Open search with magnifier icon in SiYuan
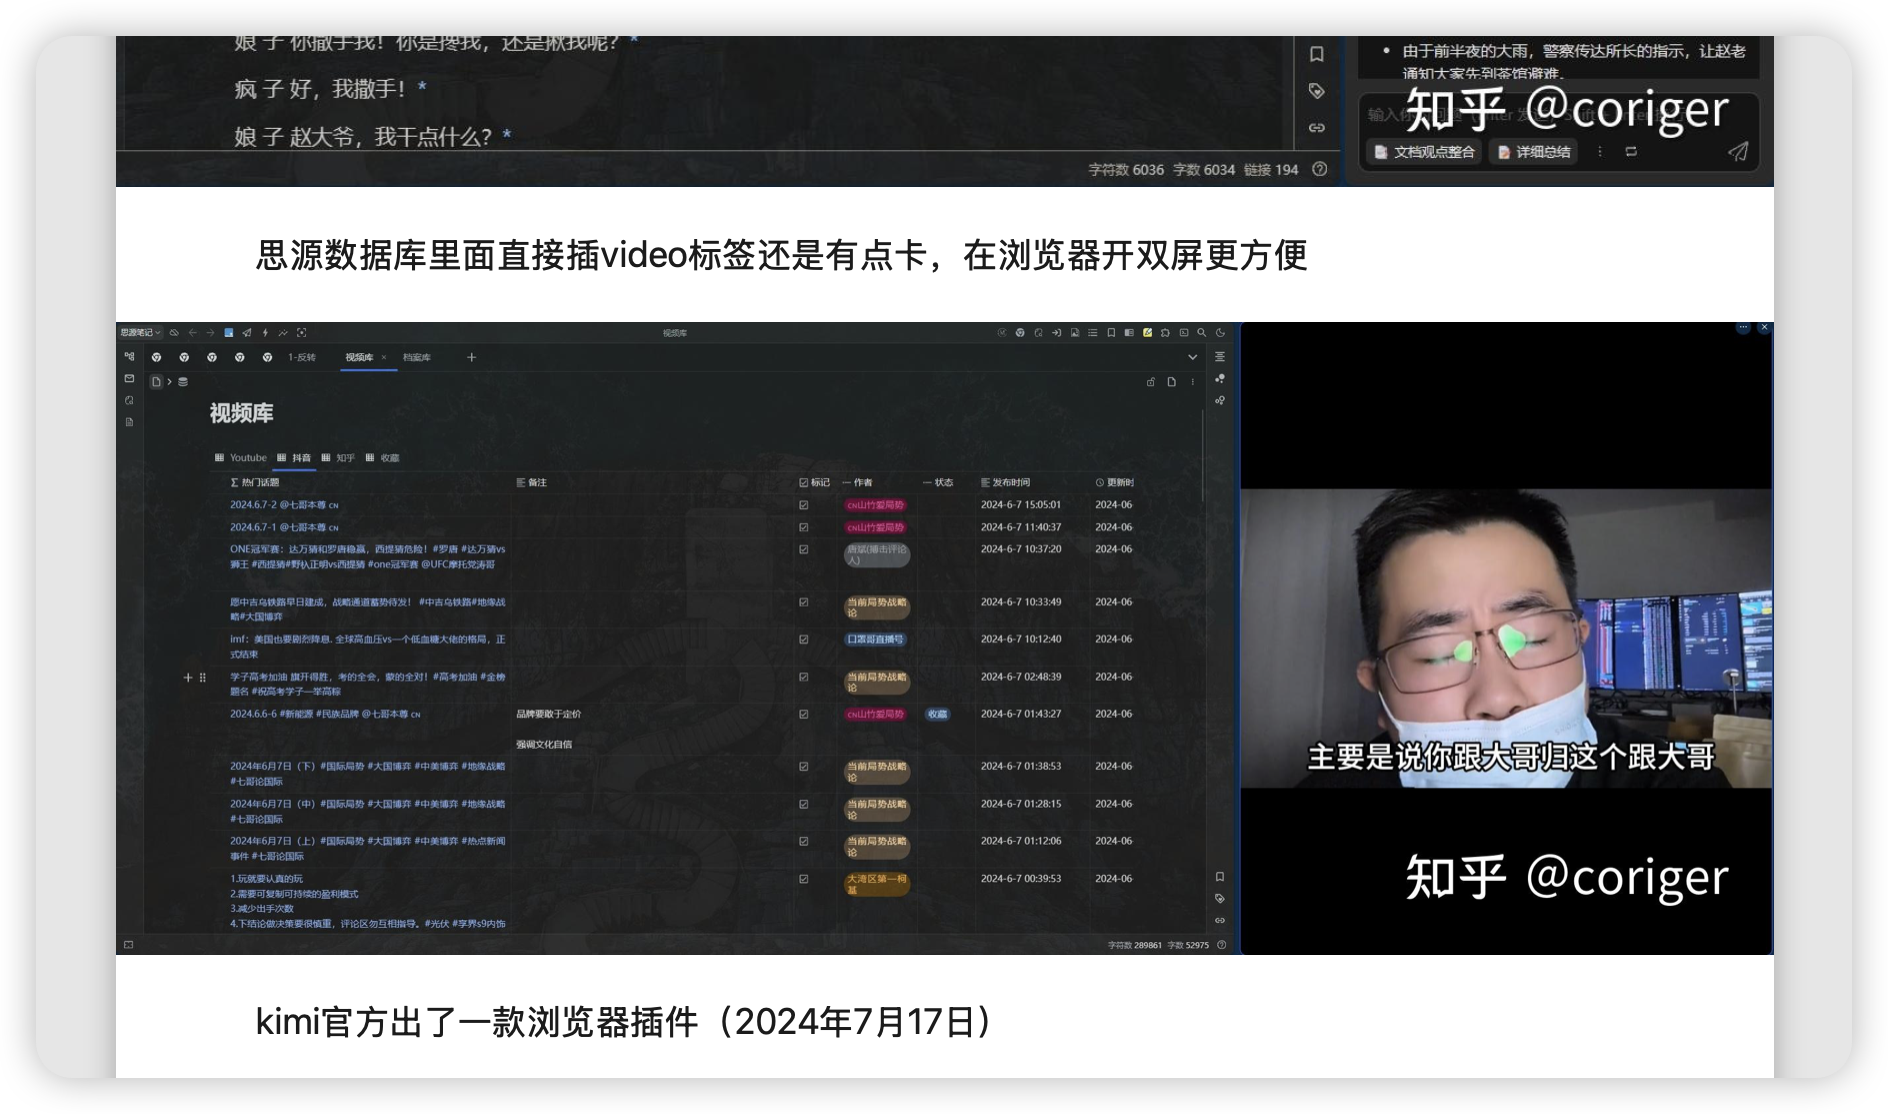Screen dimensions: 1888x1114 click(x=1202, y=332)
